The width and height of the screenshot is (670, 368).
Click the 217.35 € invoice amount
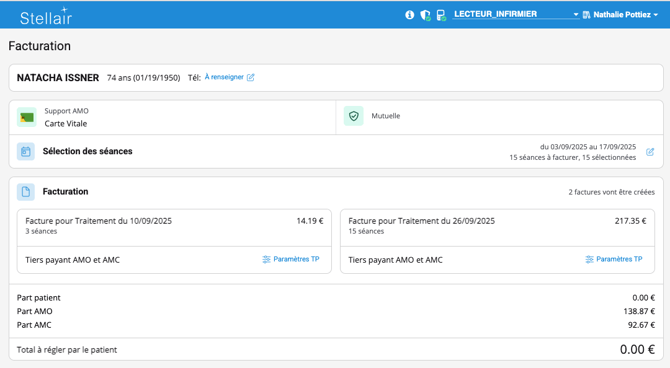[630, 221]
